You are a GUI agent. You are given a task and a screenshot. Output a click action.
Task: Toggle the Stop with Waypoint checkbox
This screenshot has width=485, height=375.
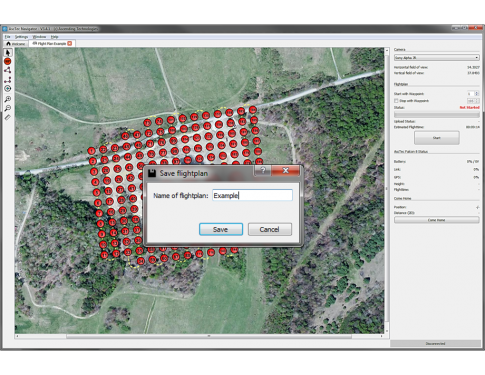click(396, 101)
